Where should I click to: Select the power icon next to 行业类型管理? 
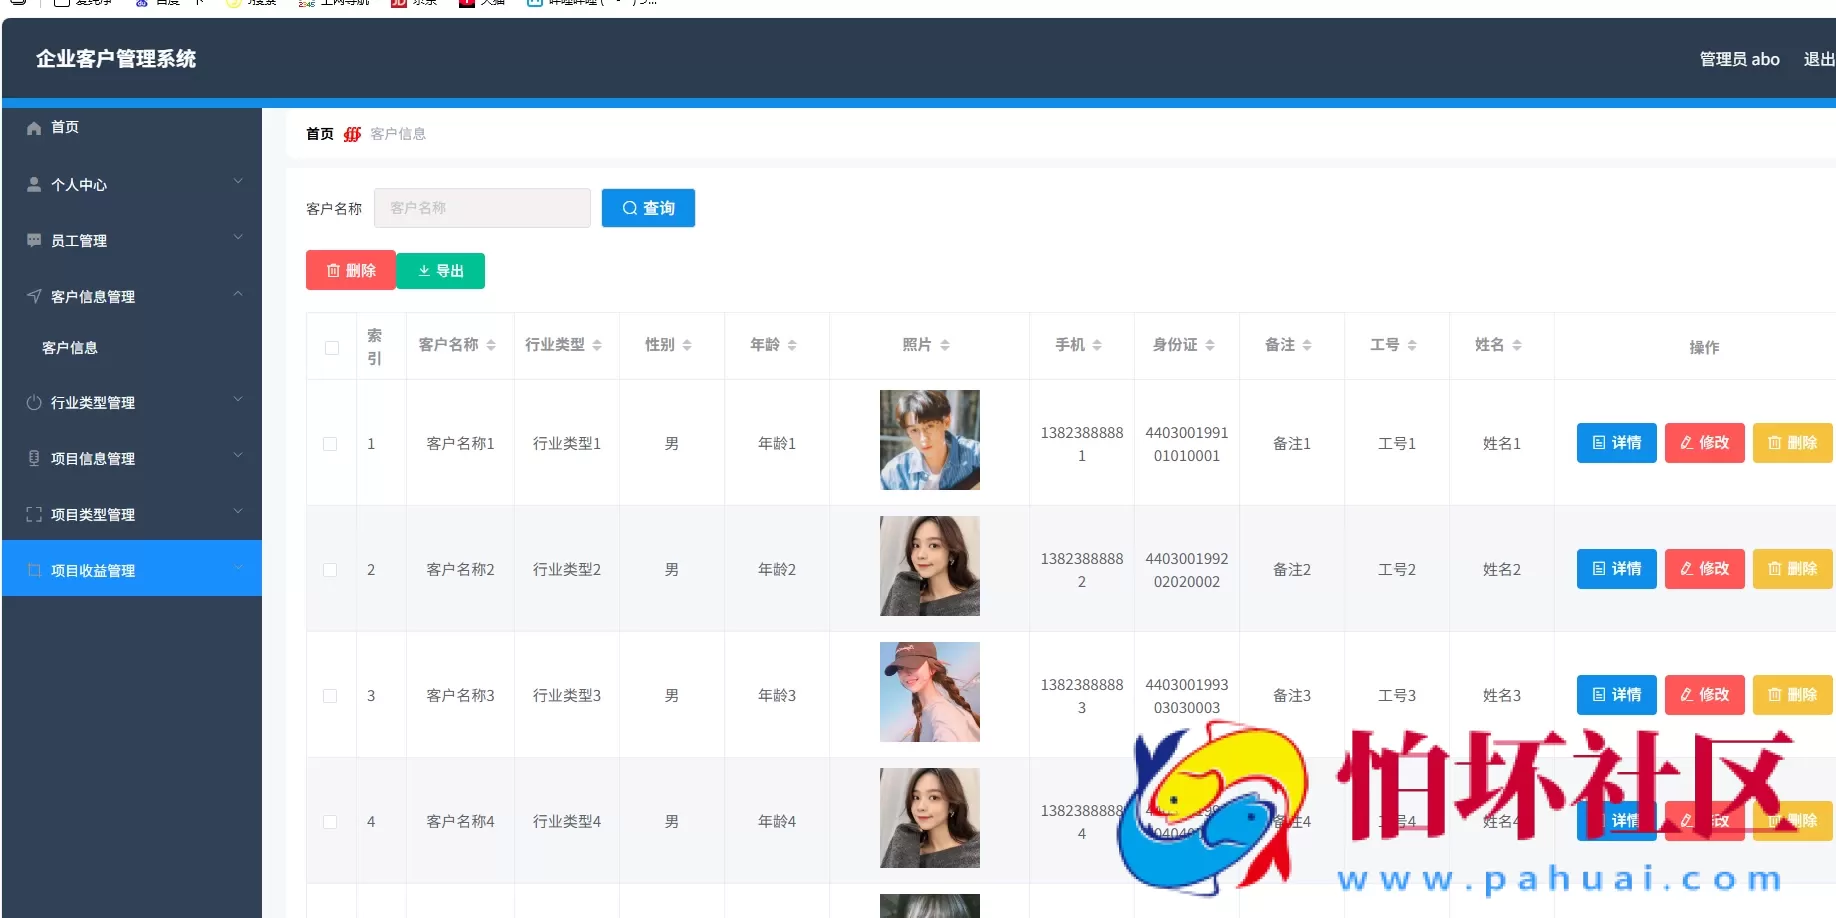coord(34,402)
